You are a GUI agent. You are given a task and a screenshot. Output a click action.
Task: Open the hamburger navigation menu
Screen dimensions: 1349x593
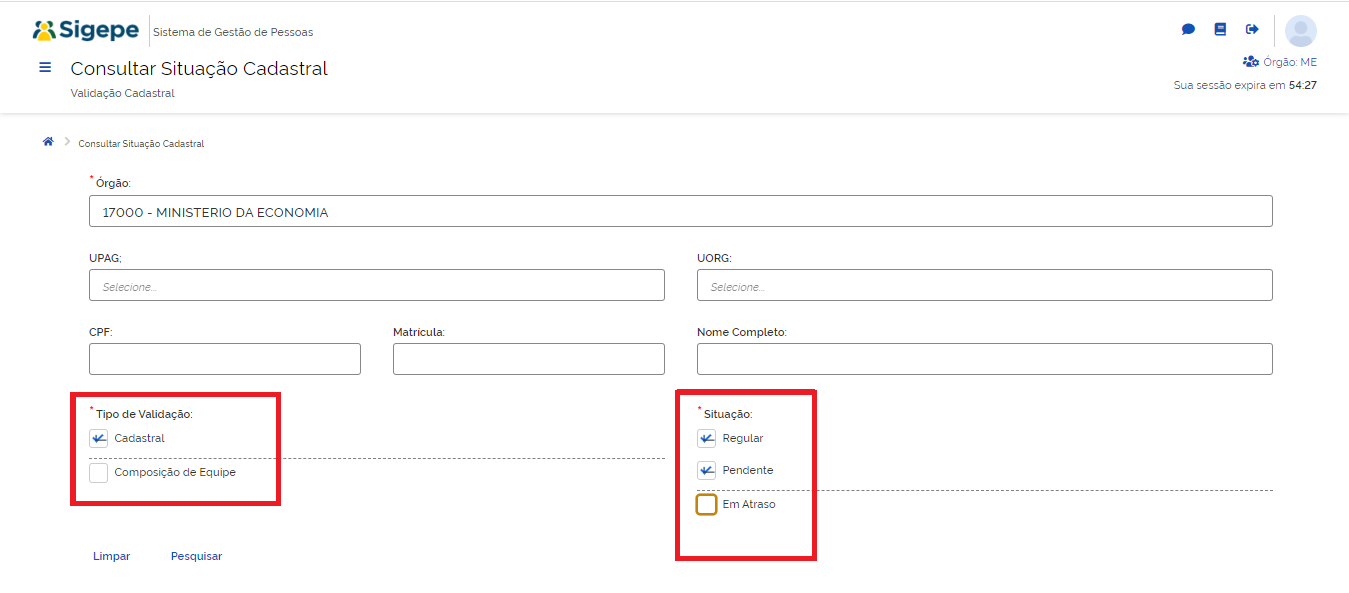45,68
